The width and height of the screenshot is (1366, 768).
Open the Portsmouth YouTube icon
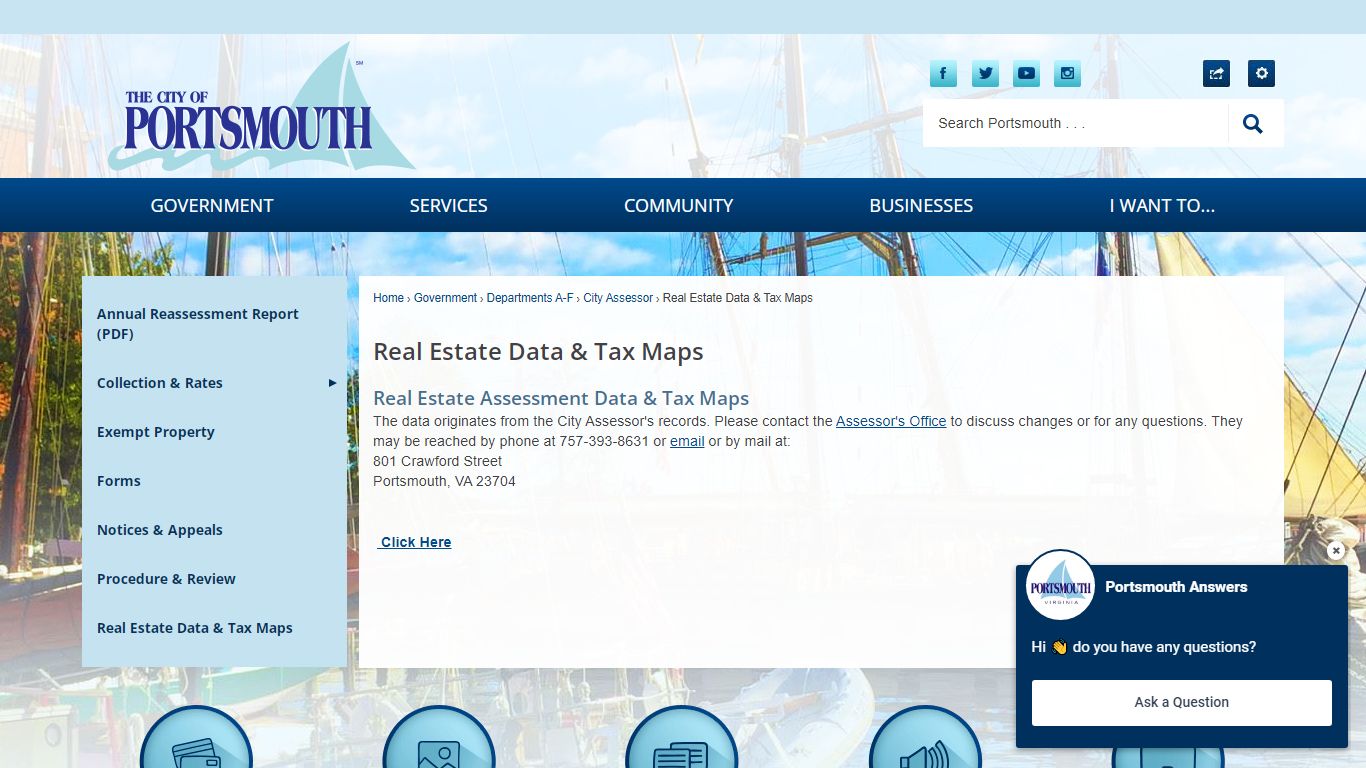(x=1026, y=73)
